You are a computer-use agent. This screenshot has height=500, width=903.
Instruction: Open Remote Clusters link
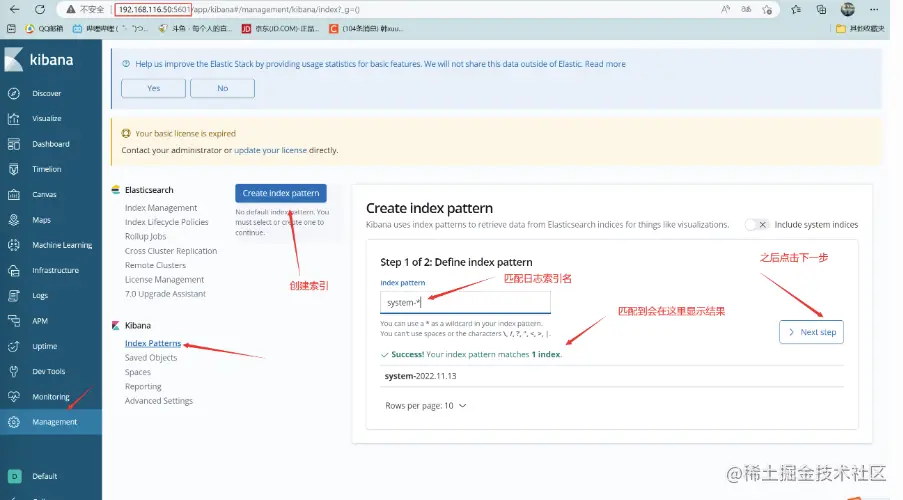[155, 266]
